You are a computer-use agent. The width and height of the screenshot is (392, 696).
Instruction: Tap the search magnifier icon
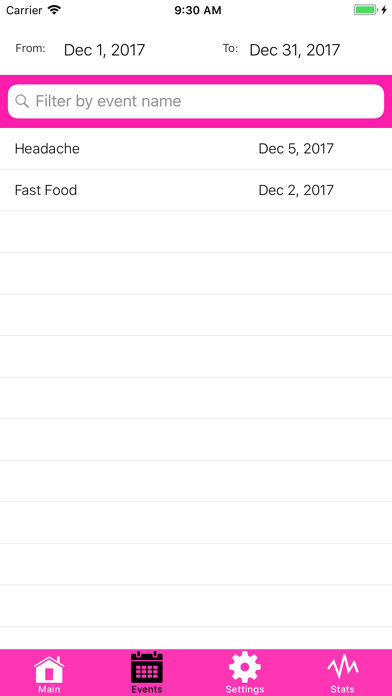click(22, 101)
